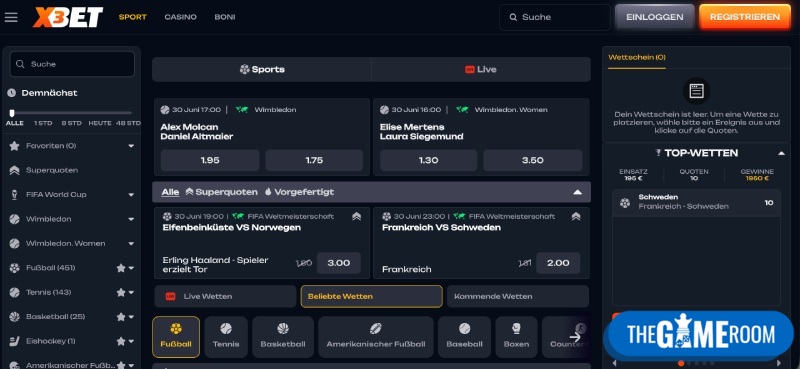Expand the Wimbledon. Women sidebar entry
Viewport: 800px width, 369px height.
click(x=131, y=244)
